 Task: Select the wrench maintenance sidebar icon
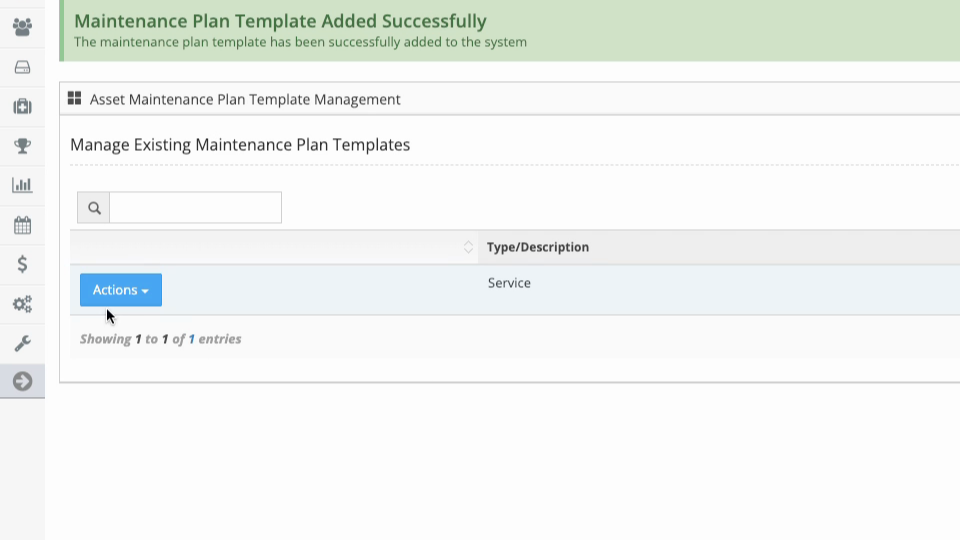pos(23,343)
